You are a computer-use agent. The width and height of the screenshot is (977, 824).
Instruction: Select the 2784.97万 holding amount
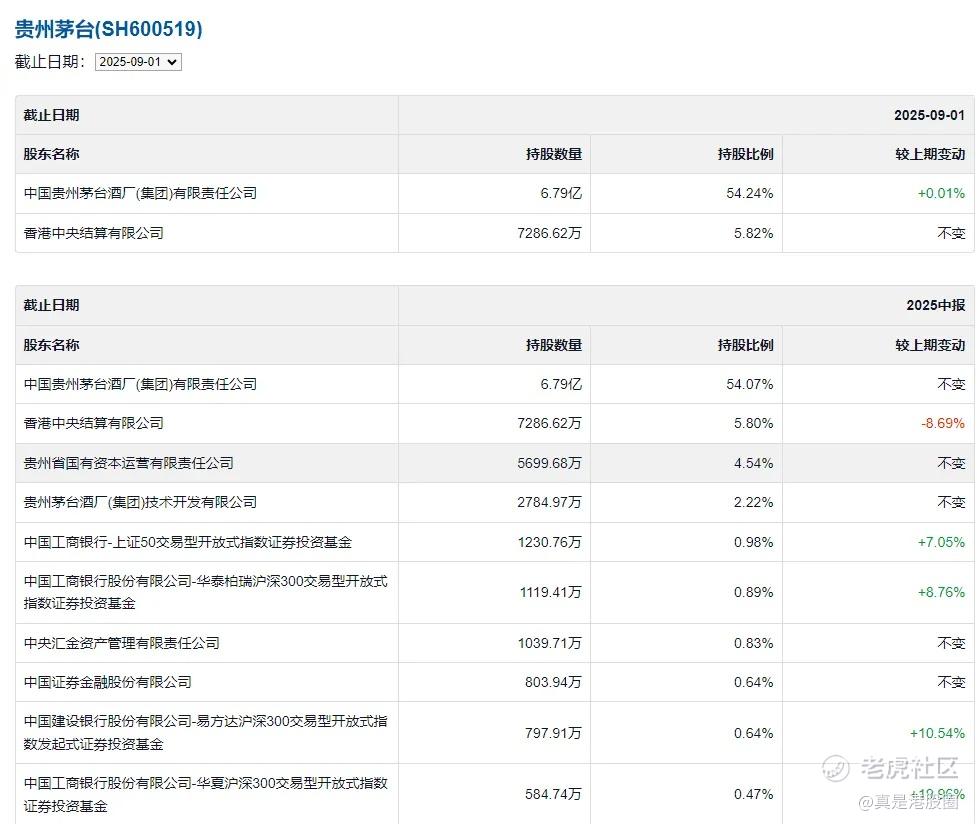coord(549,502)
